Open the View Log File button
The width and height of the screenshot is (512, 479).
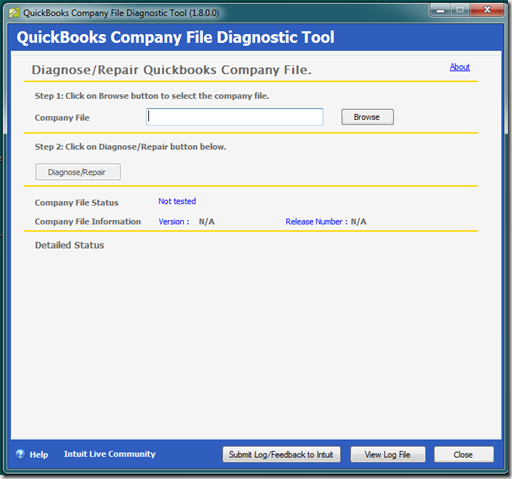pos(388,454)
